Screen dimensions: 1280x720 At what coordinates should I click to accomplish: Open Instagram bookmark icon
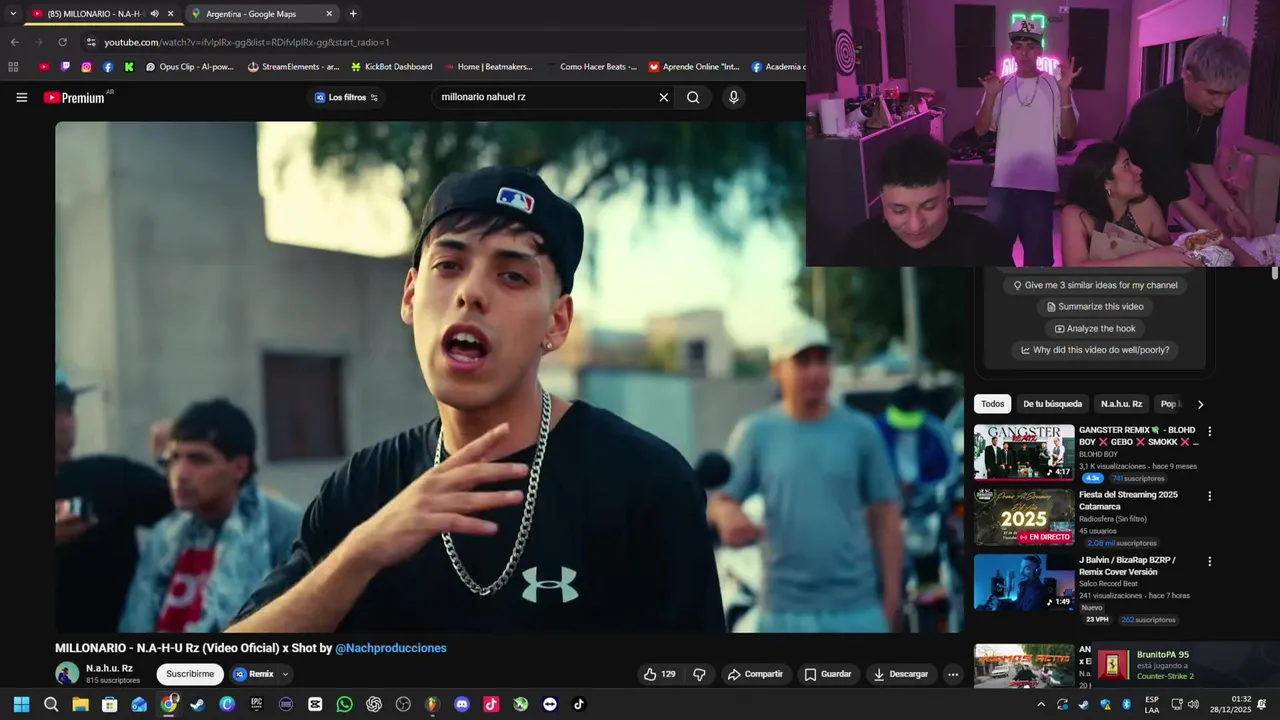pyautogui.click(x=87, y=67)
